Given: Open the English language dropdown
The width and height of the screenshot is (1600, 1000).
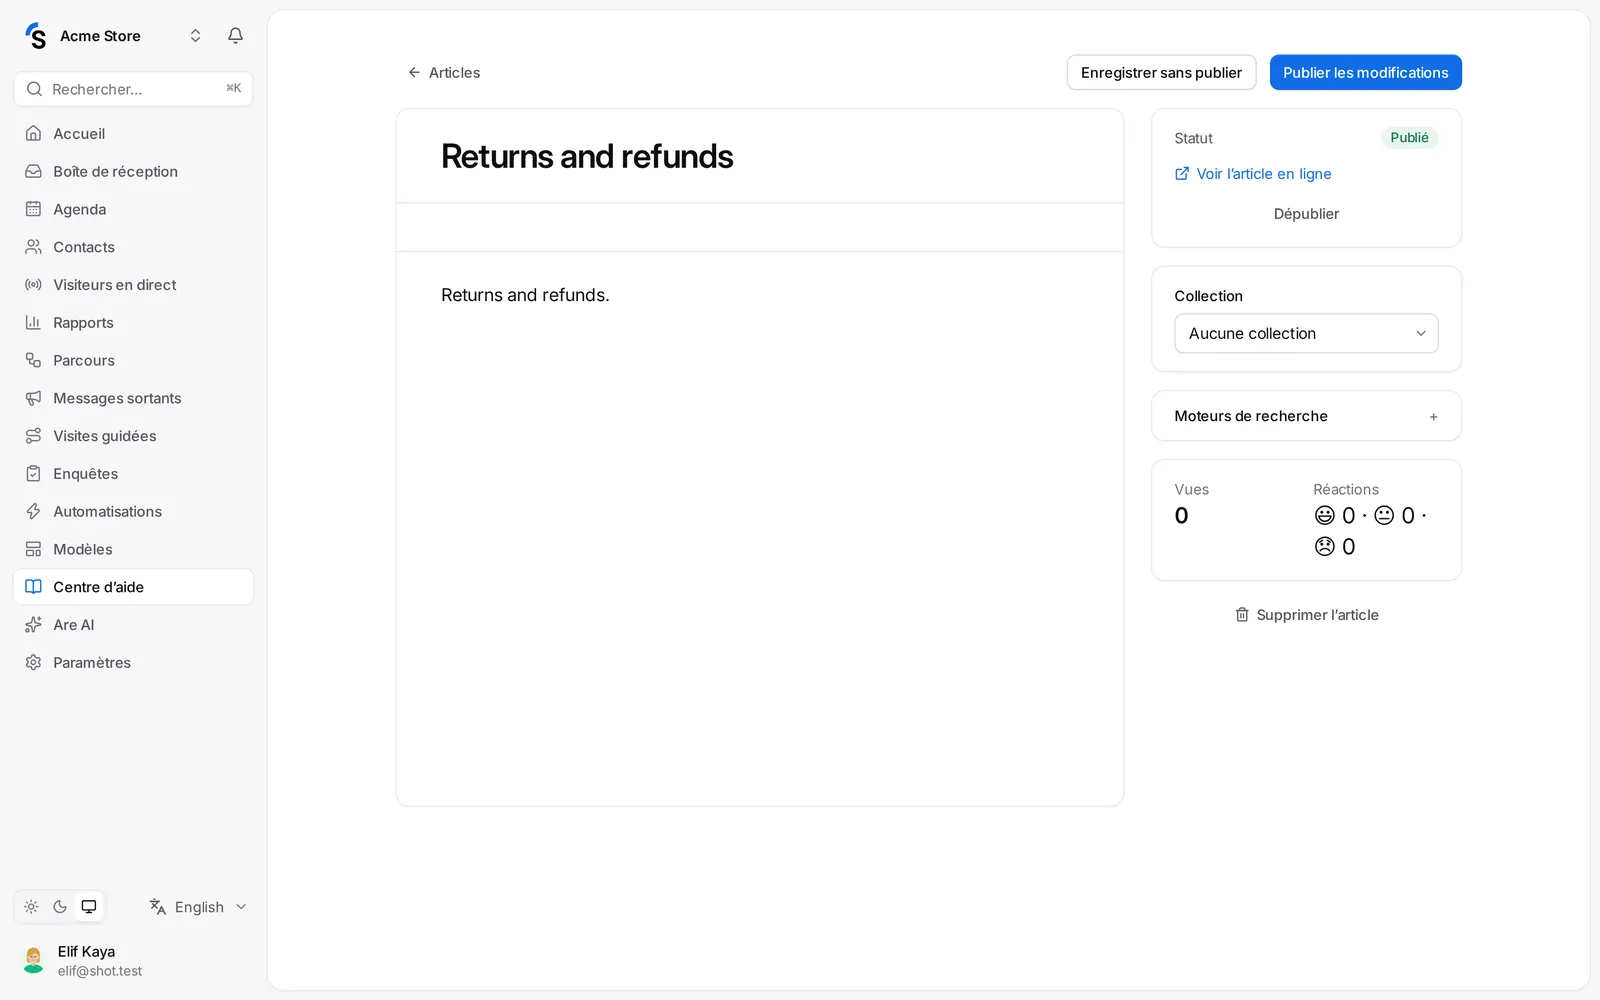Looking at the screenshot, I should click(x=198, y=907).
